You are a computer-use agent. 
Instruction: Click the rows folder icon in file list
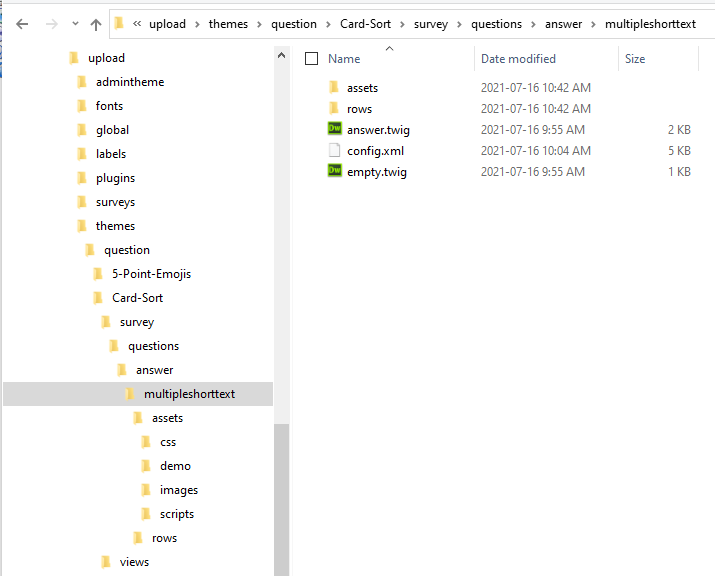point(335,108)
